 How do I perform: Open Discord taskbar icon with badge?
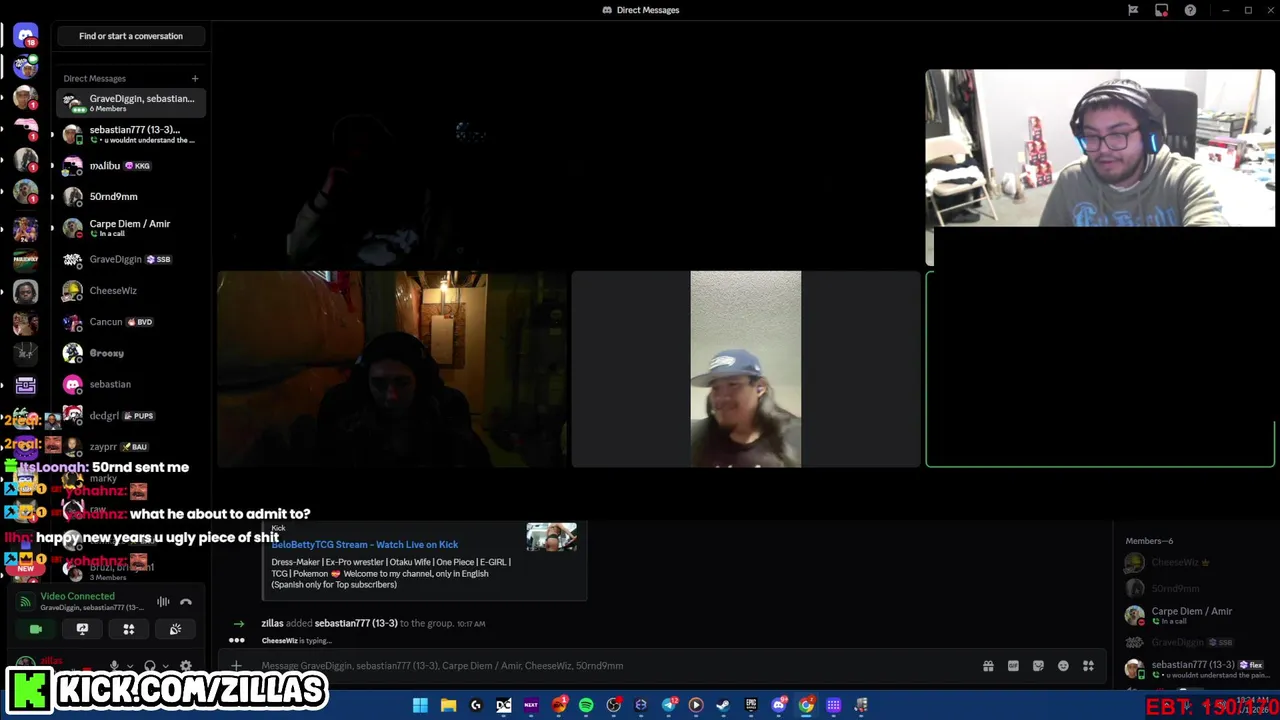[x=779, y=705]
